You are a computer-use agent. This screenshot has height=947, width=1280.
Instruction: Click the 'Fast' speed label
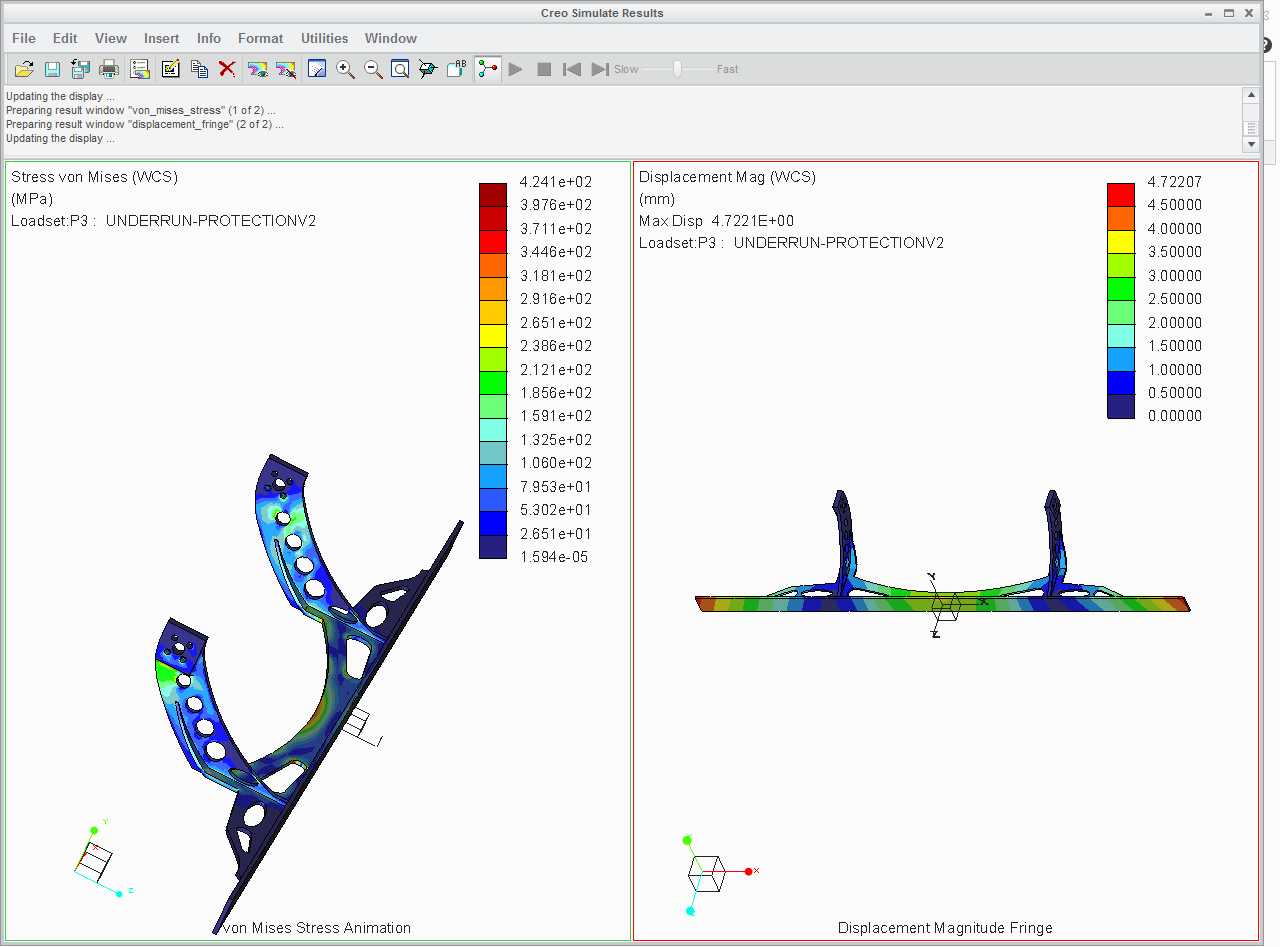point(727,69)
